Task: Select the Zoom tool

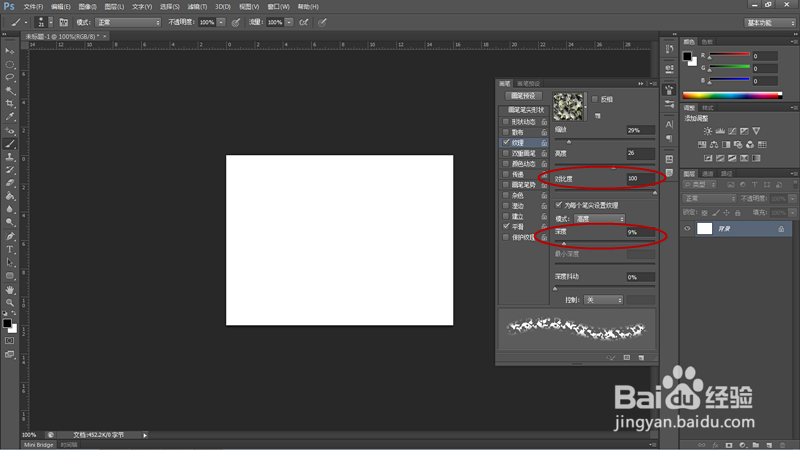Action: (10, 303)
